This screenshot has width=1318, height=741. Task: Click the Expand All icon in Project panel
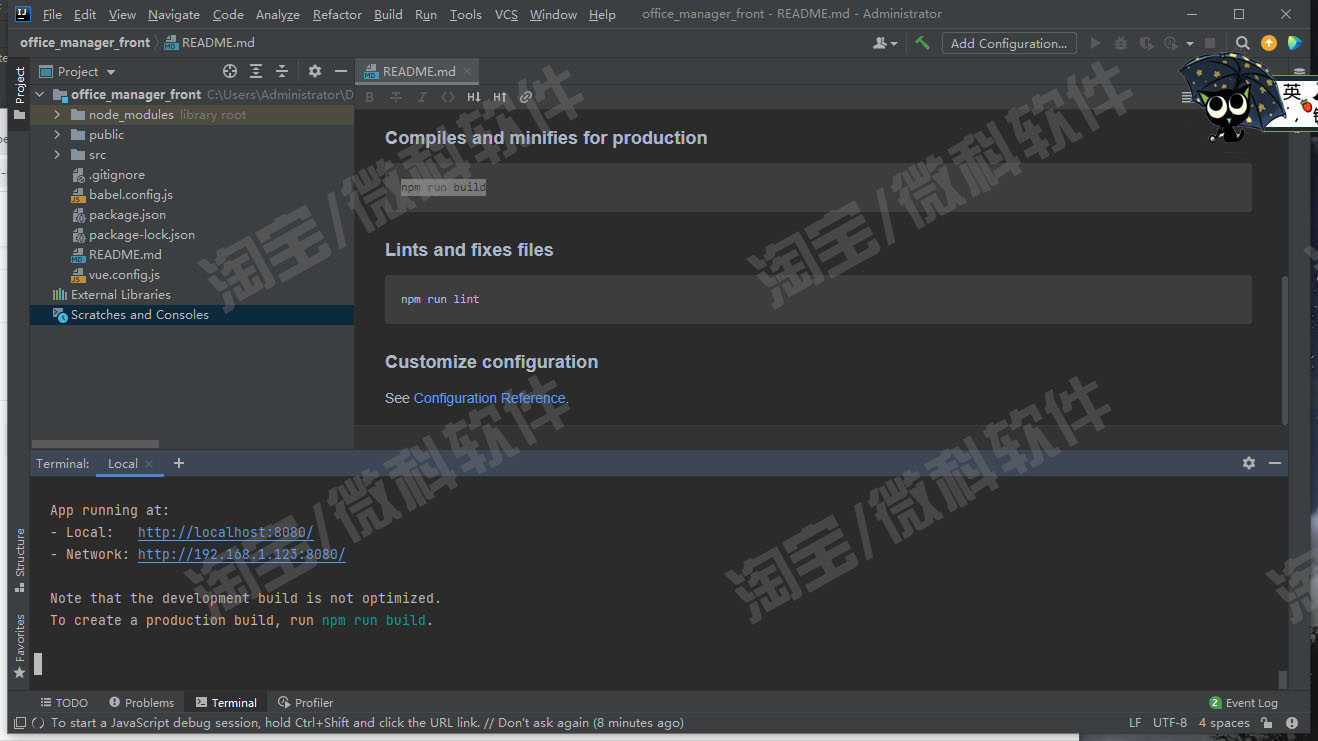click(x=256, y=71)
